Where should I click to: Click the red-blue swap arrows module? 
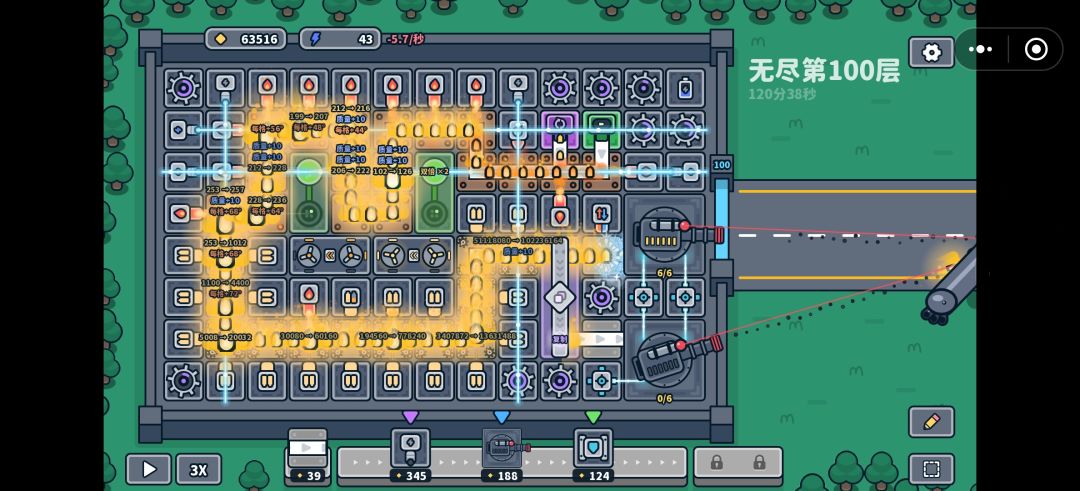click(x=601, y=213)
